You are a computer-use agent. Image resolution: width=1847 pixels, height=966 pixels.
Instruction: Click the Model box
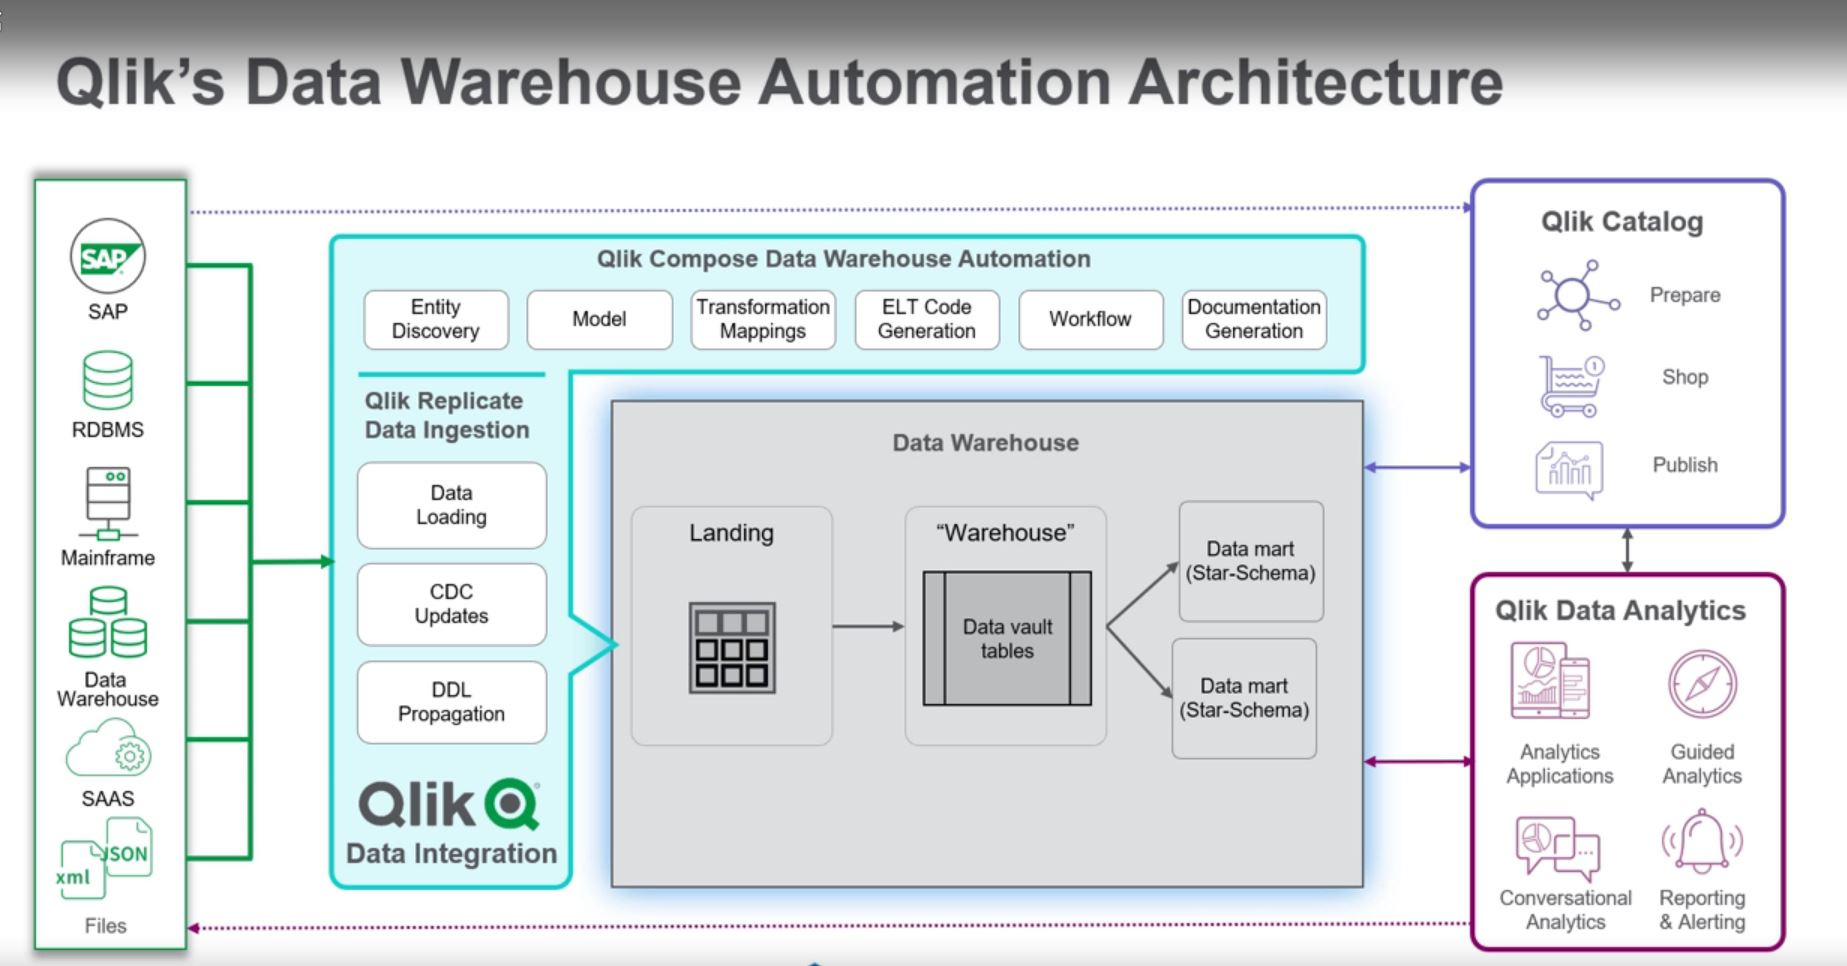pyautogui.click(x=599, y=319)
